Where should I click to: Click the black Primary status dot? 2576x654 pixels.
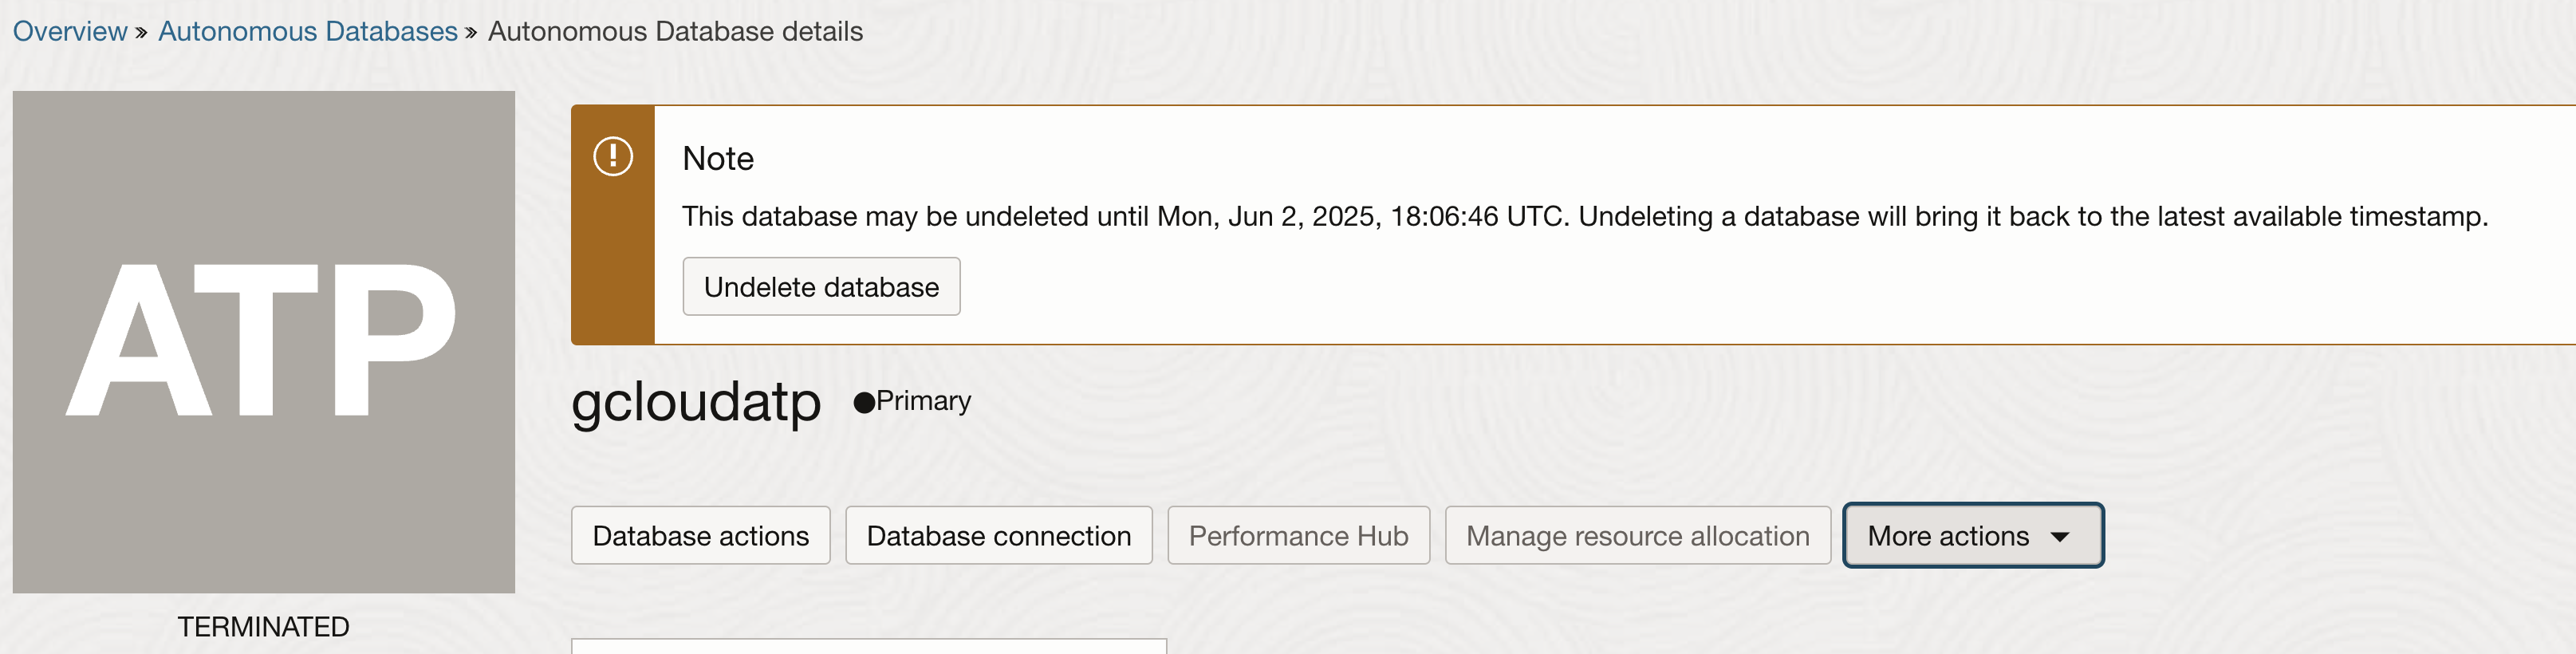point(864,403)
